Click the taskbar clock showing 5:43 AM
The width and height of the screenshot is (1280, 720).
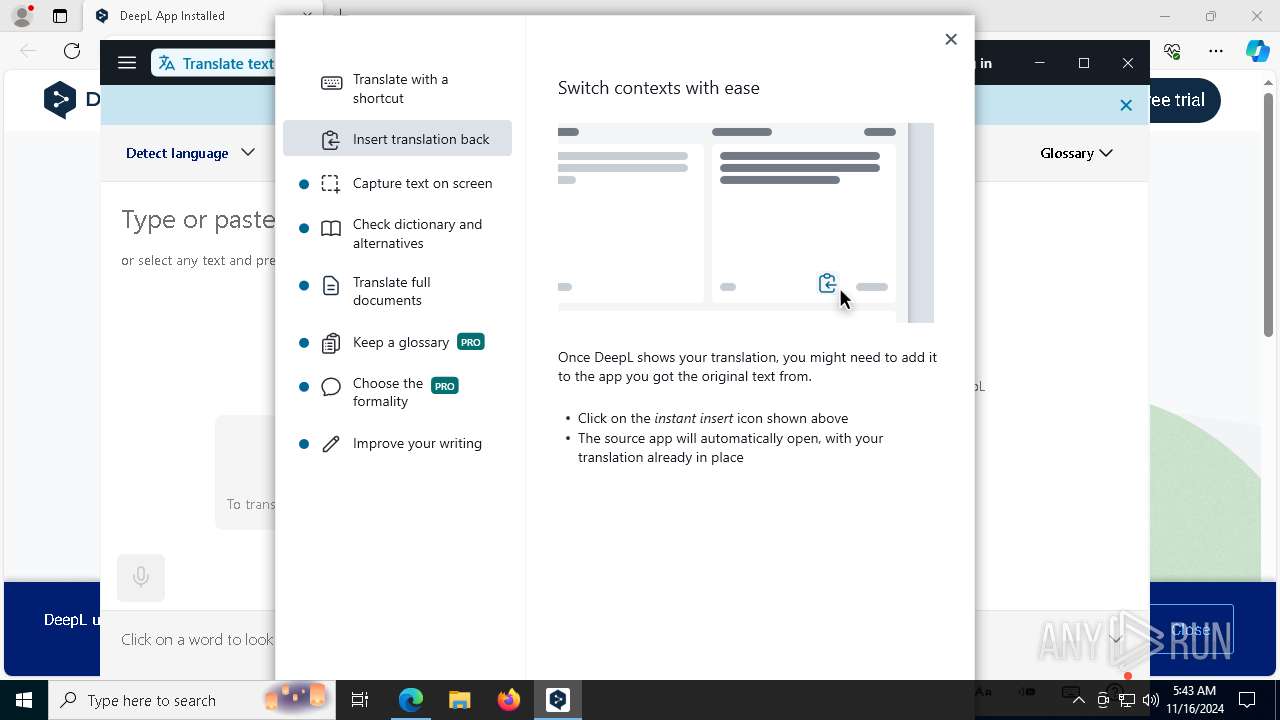pyautogui.click(x=1194, y=700)
